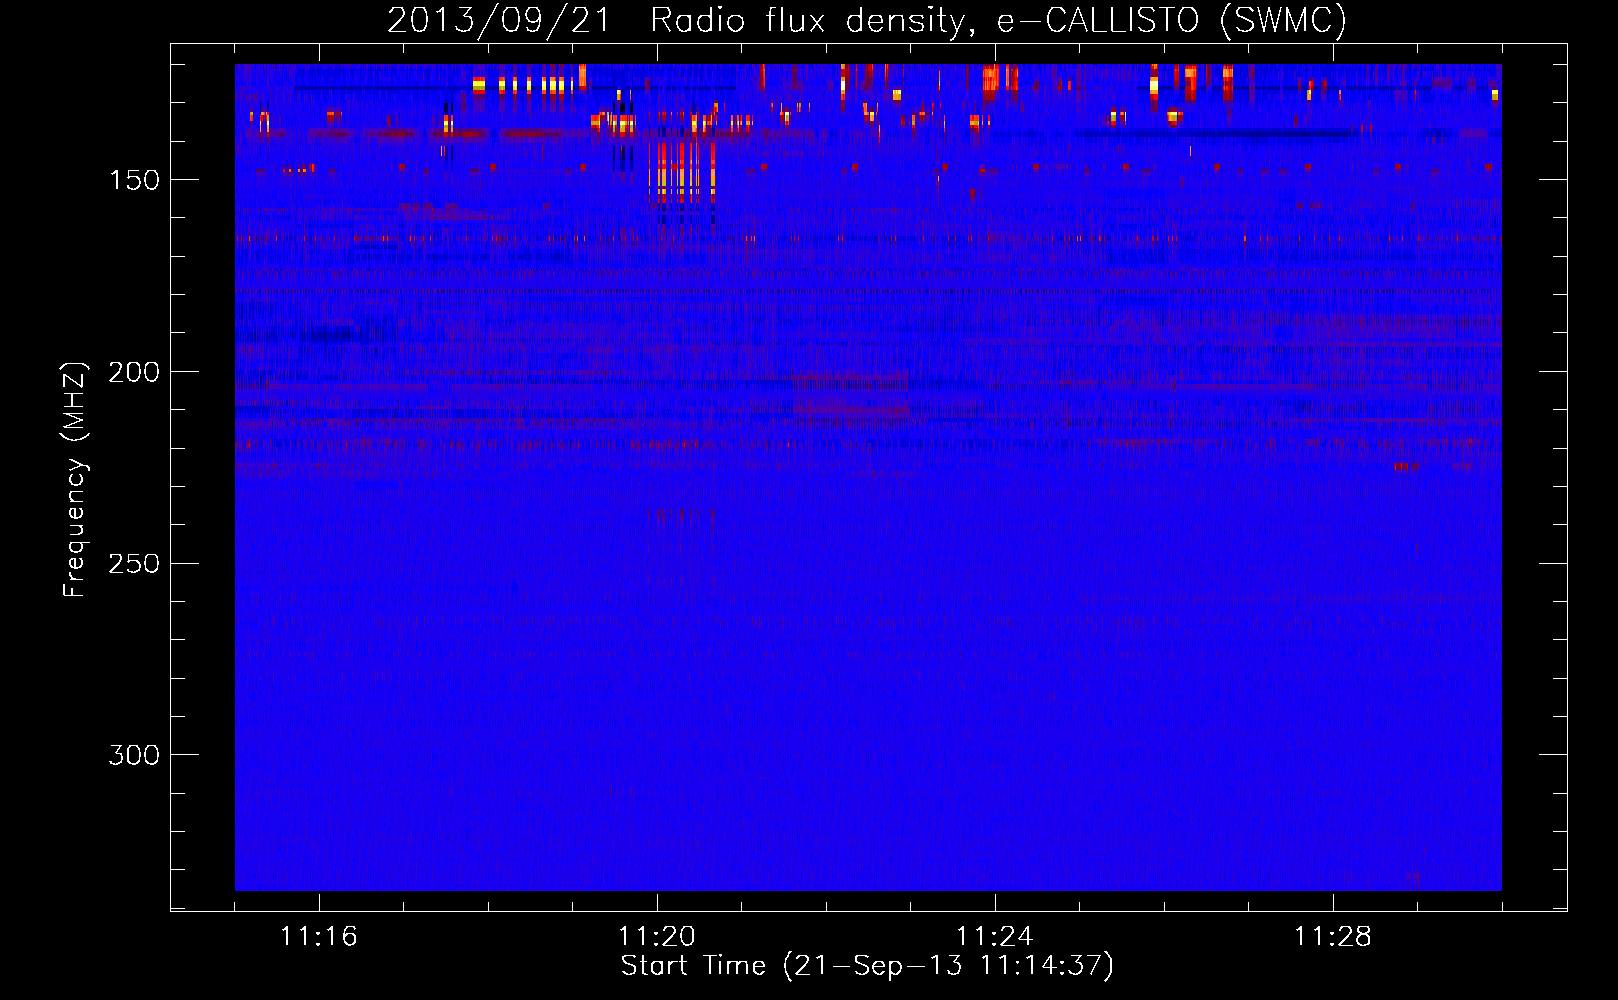This screenshot has height=1000, width=1618.
Task: Click the 'Start Time (21-Sep-13 11:14:37)' label
Action: tap(867, 966)
